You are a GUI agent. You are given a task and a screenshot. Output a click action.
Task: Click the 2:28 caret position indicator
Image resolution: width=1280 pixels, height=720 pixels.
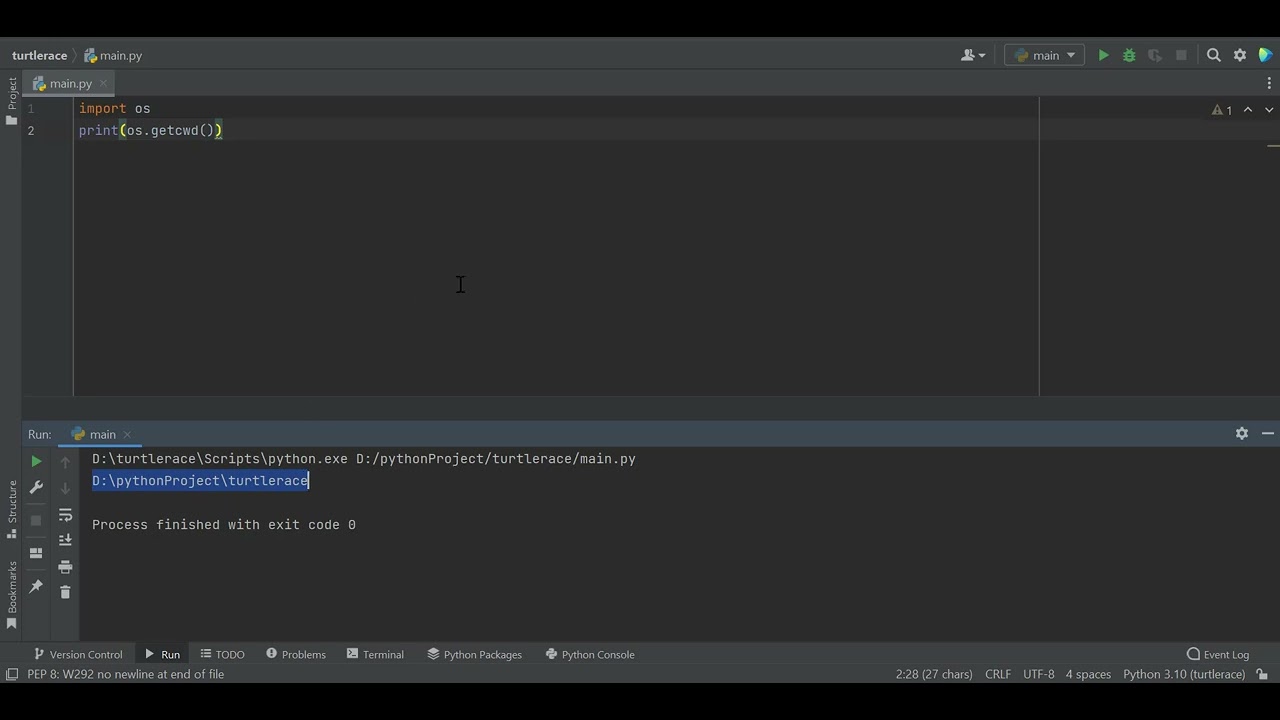pyautogui.click(x=934, y=674)
